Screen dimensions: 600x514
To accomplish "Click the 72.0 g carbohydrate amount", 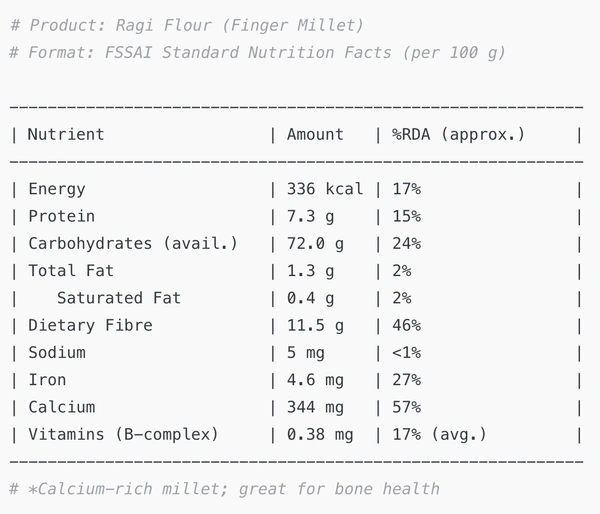I will (x=315, y=243).
